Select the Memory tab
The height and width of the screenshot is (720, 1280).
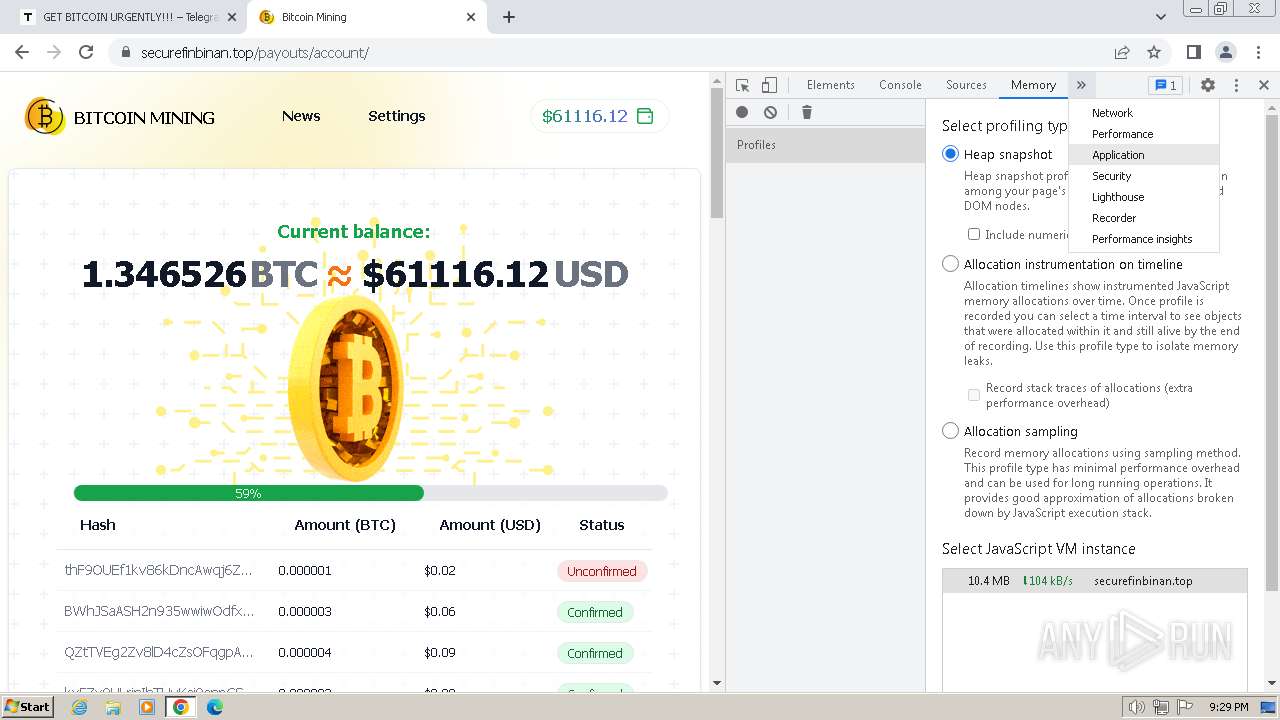click(1033, 85)
